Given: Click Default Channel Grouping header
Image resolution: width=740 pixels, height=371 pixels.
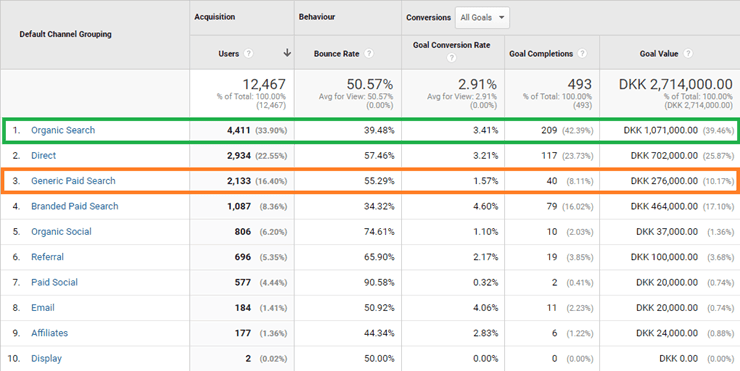Looking at the screenshot, I should pyautogui.click(x=66, y=34).
